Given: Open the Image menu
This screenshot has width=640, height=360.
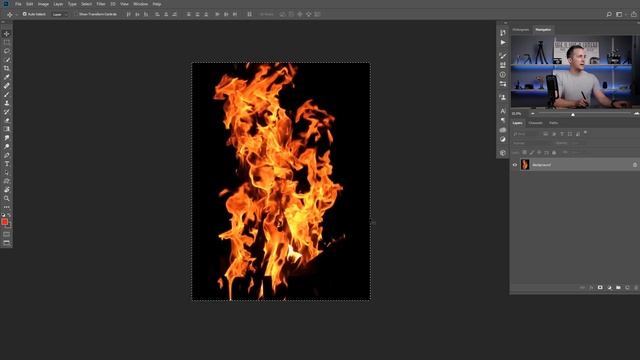Looking at the screenshot, I should [43, 4].
